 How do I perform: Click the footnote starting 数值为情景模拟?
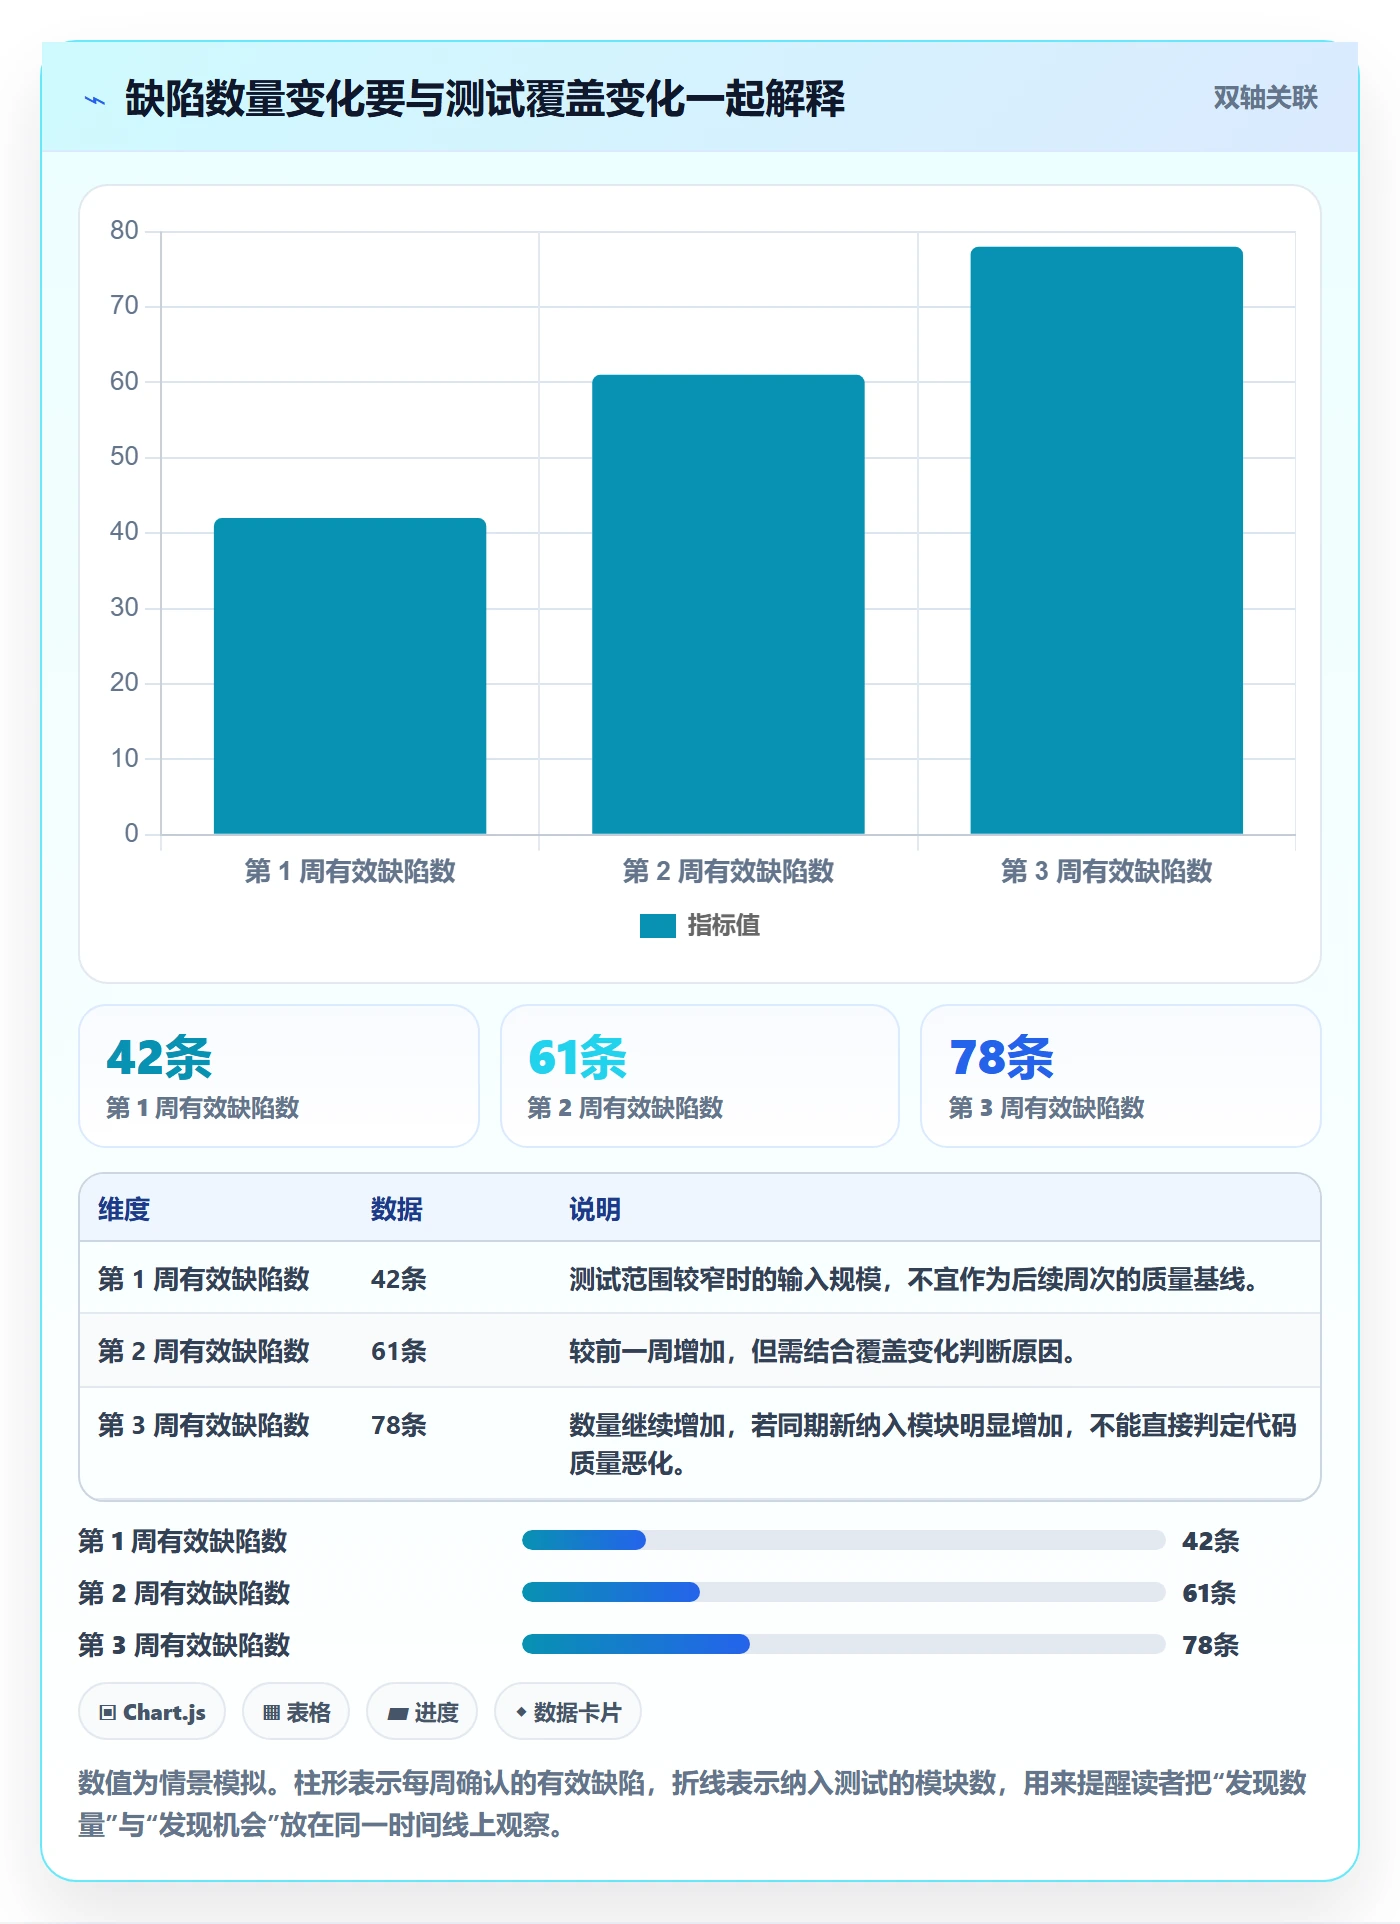693,1804
